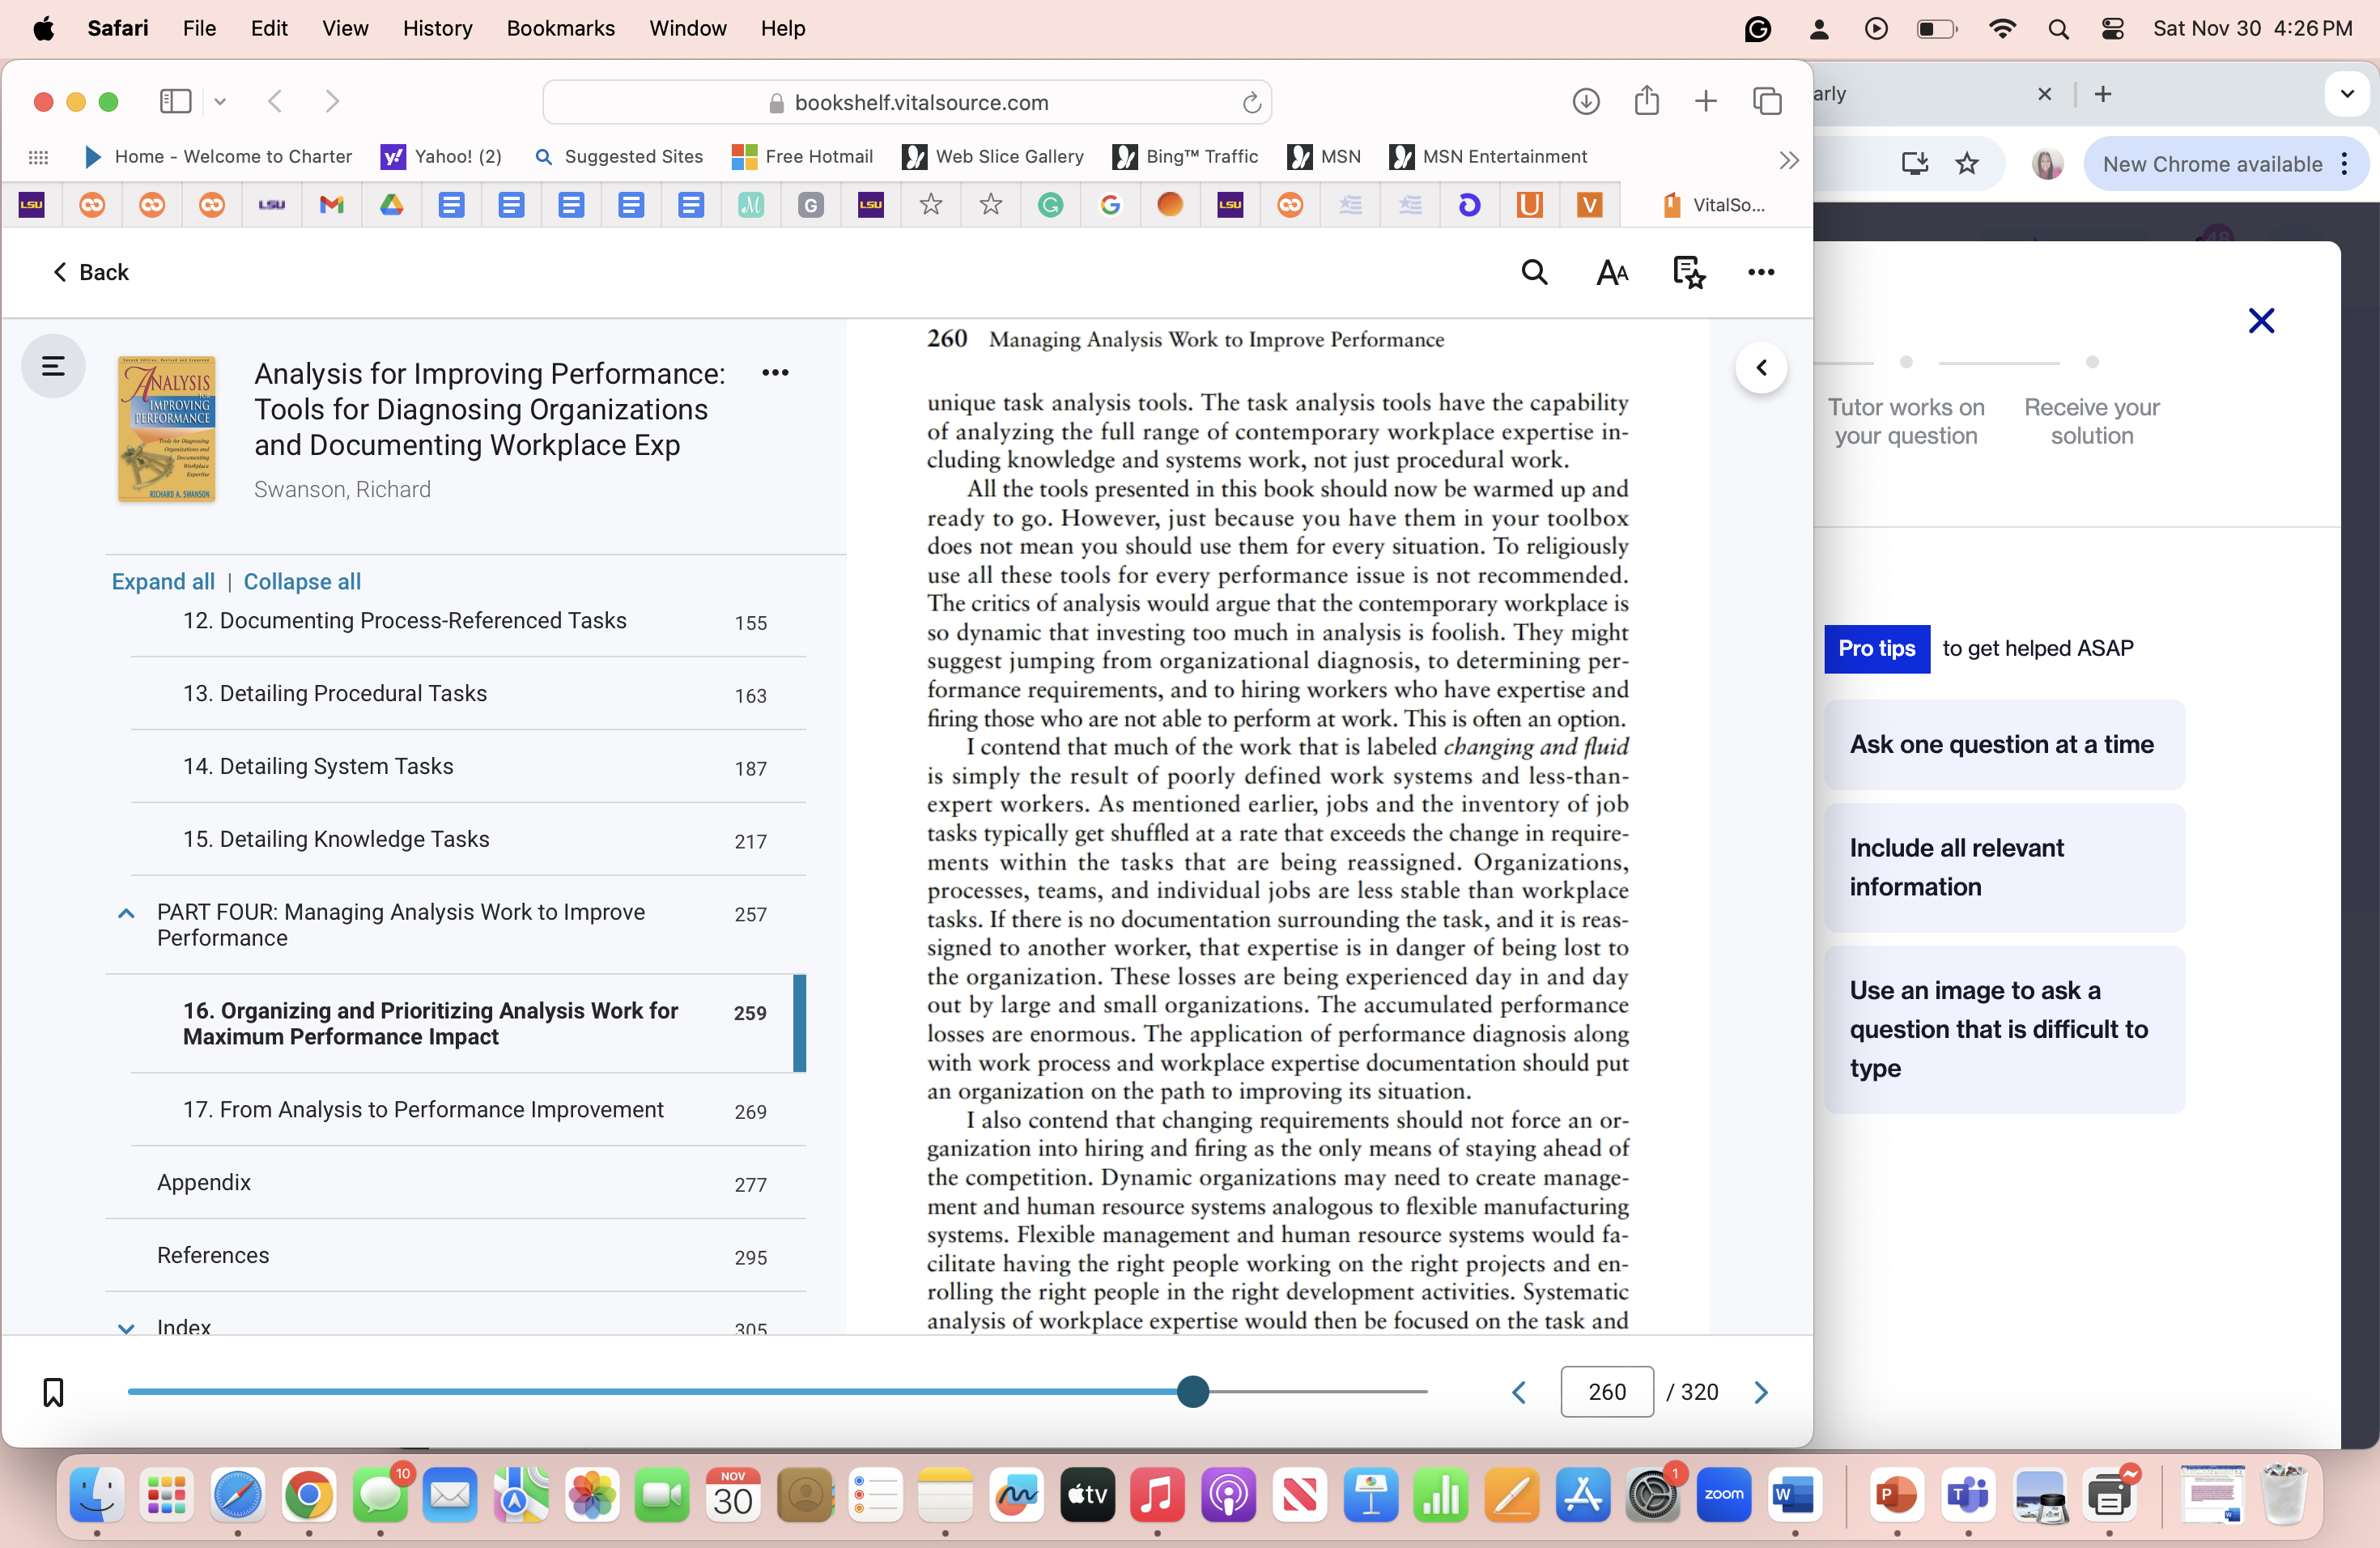Show the Safari tab overview icon
This screenshot has height=1548, width=2380.
click(x=1767, y=101)
